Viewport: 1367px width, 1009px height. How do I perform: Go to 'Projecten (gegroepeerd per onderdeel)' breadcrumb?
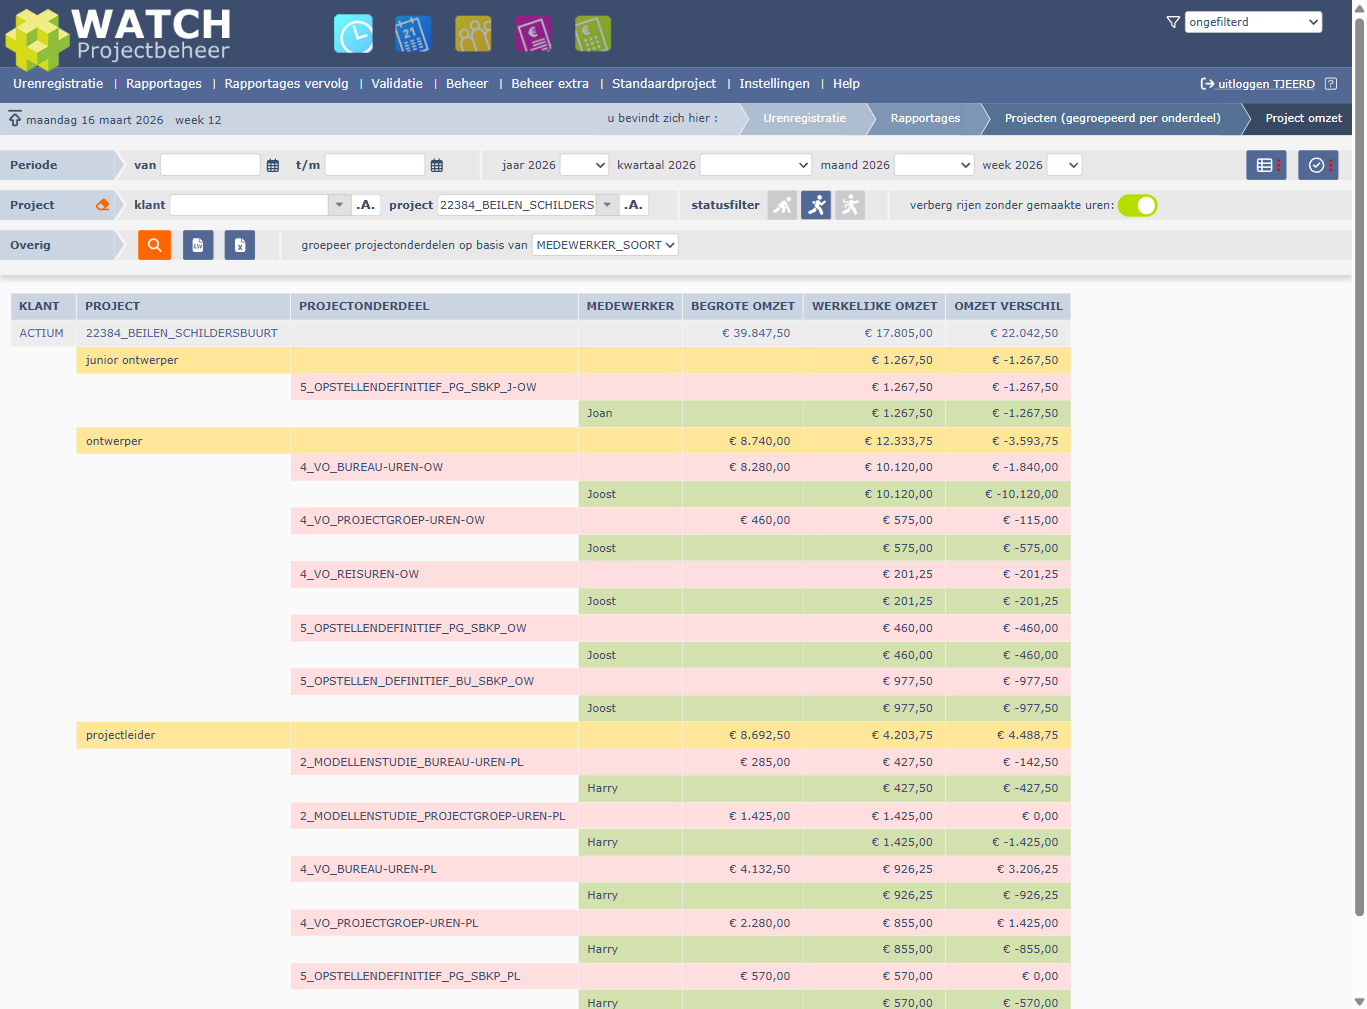(x=1112, y=118)
